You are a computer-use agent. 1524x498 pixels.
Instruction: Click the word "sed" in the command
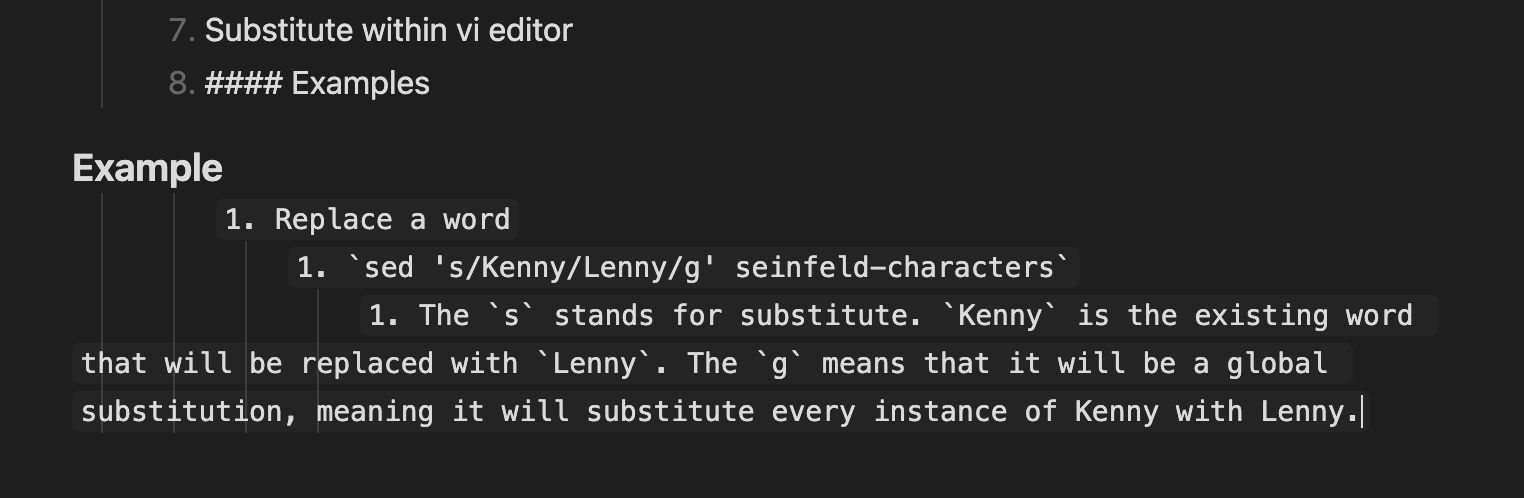381,268
